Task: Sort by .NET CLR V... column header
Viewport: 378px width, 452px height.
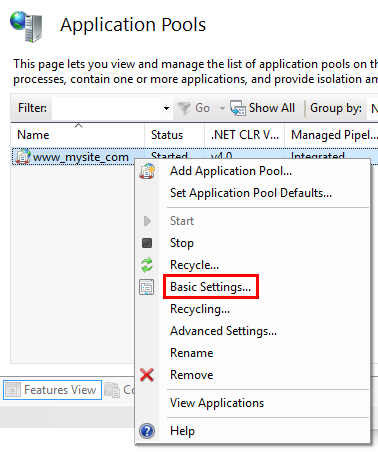Action: pyautogui.click(x=244, y=135)
